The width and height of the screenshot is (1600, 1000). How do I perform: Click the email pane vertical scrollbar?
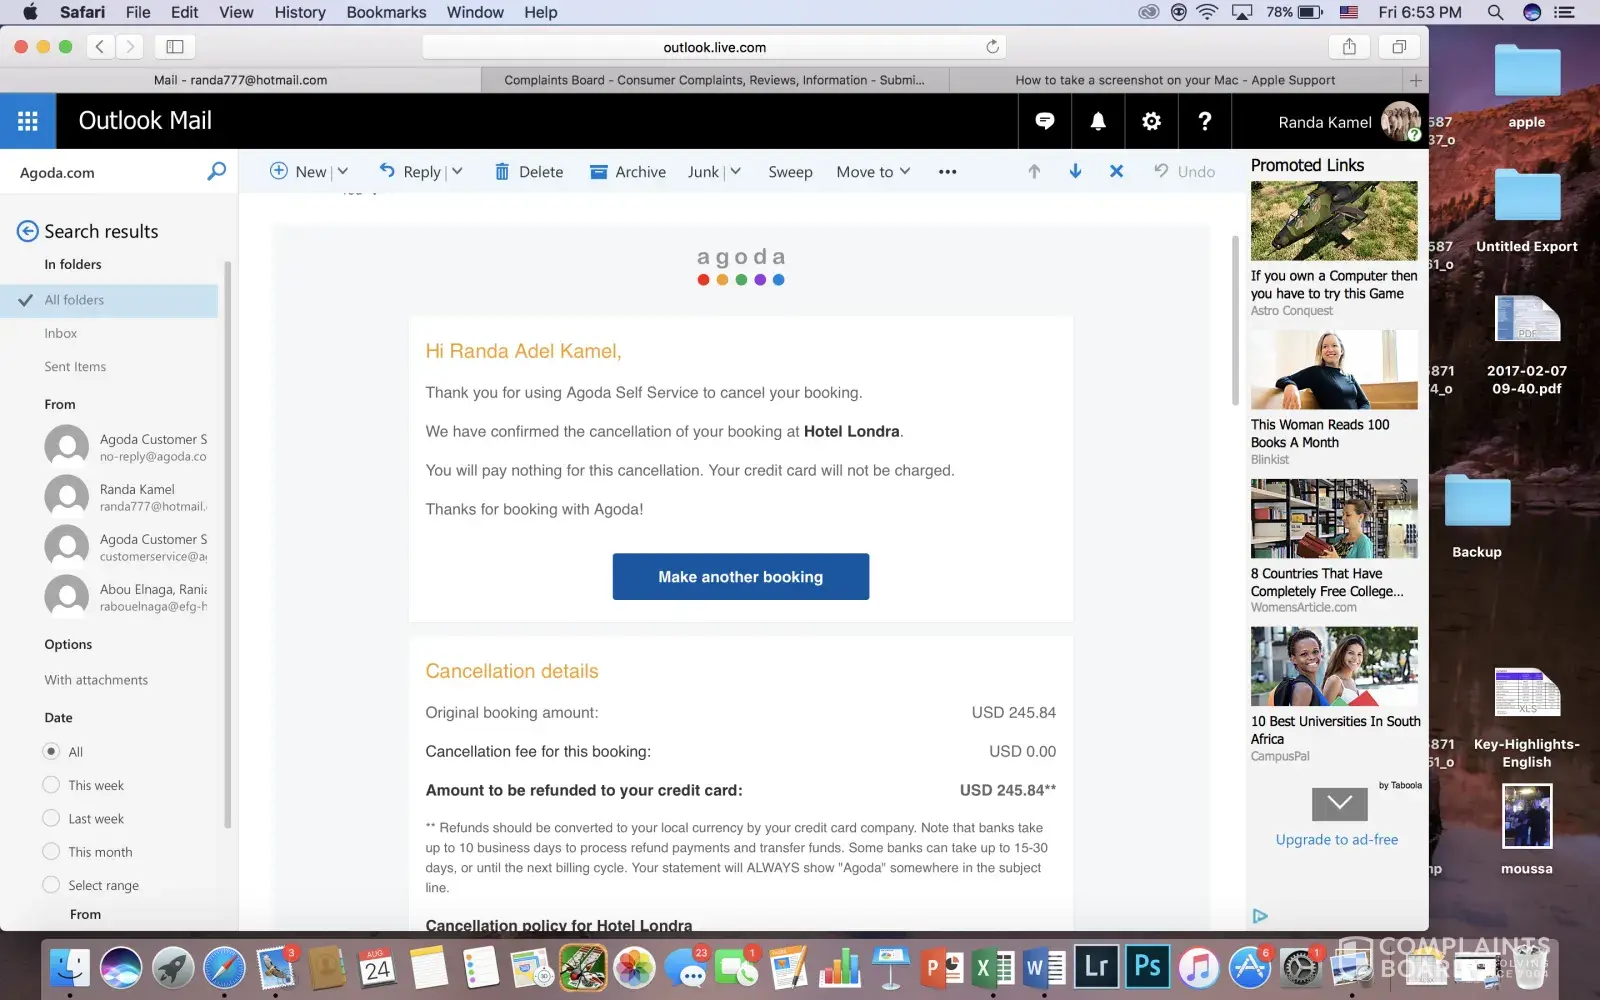tap(1235, 320)
